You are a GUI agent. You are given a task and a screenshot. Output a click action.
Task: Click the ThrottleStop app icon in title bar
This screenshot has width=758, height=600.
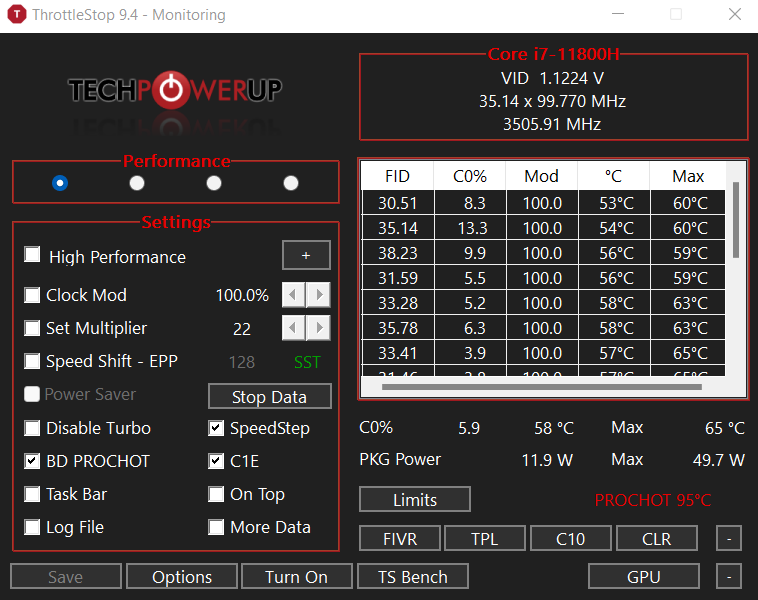coord(17,15)
